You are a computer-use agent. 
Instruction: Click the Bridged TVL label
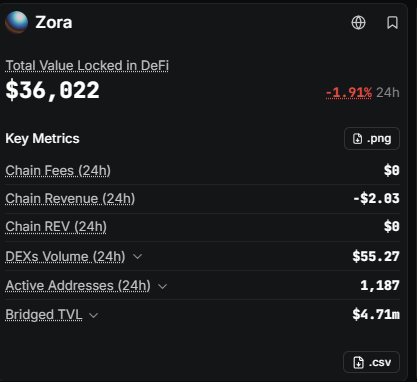pyautogui.click(x=44, y=315)
